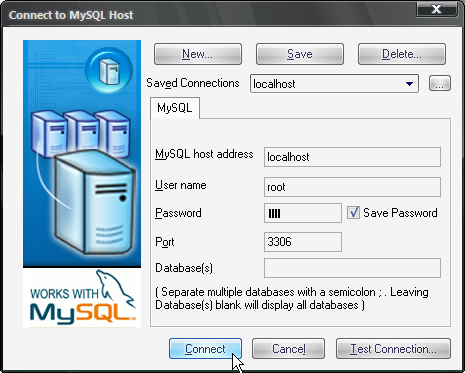Click the ellipsis button beside Saved Connections
Screen dimensions: 465x373
(x=440, y=83)
